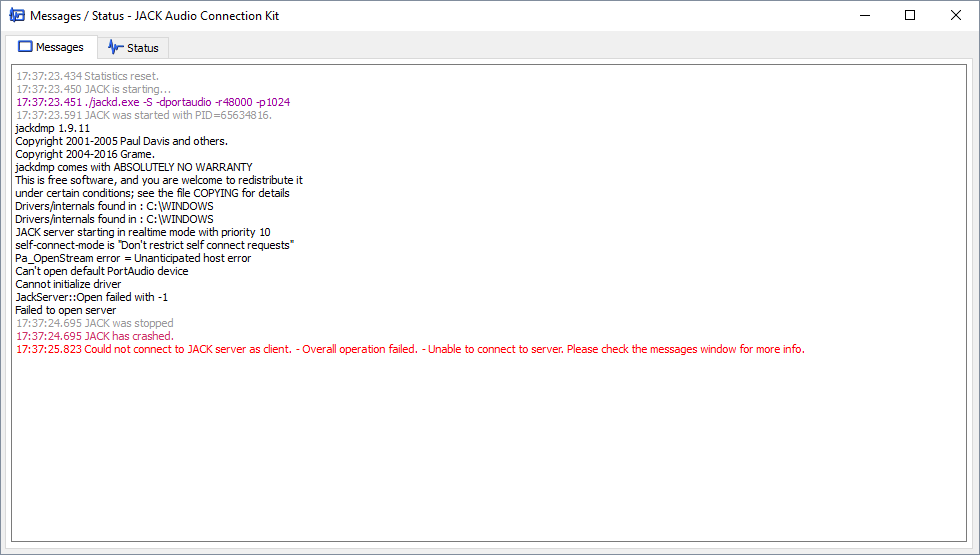
Task: Click the 'Statistics reset.' log line
Action: (x=88, y=76)
